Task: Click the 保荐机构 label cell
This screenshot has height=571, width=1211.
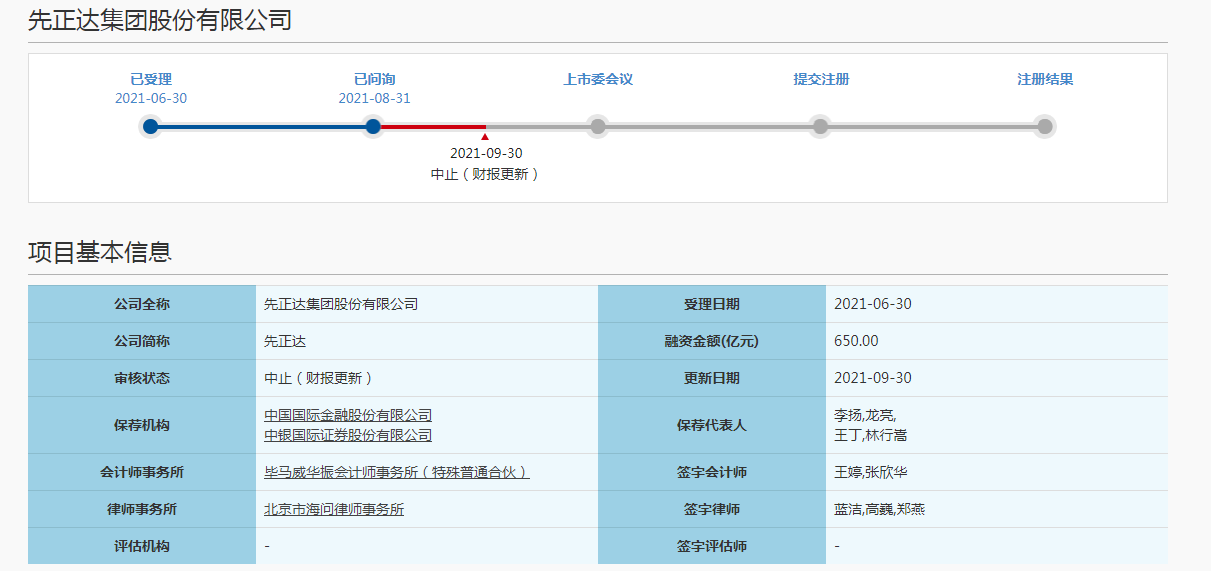Action: 142,425
